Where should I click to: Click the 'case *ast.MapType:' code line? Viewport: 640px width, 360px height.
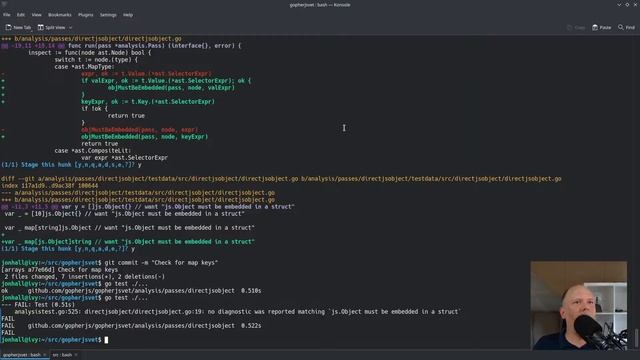[84, 67]
